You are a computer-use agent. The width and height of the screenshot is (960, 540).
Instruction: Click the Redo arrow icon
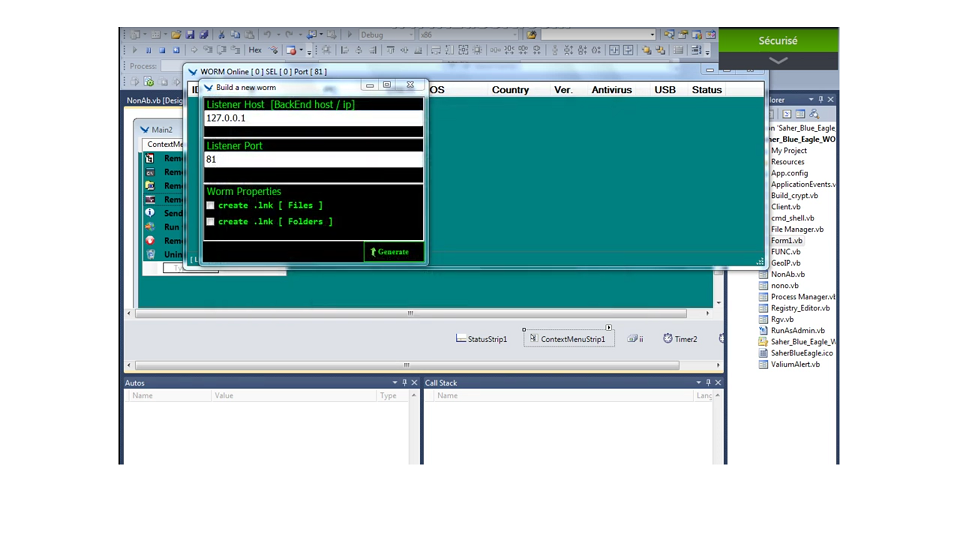(x=289, y=35)
